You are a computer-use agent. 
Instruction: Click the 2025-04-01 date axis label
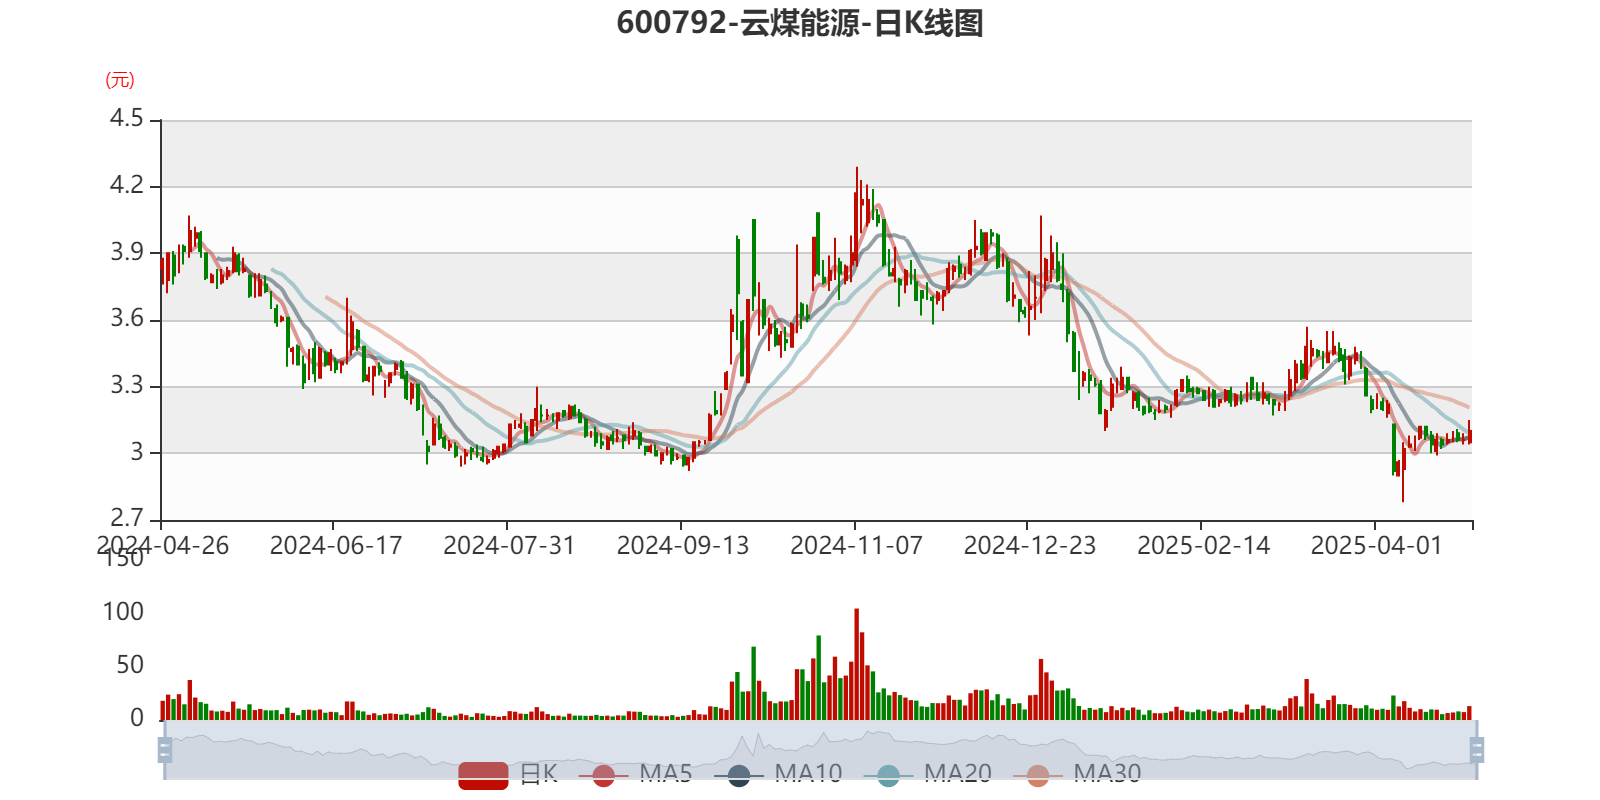point(1376,545)
